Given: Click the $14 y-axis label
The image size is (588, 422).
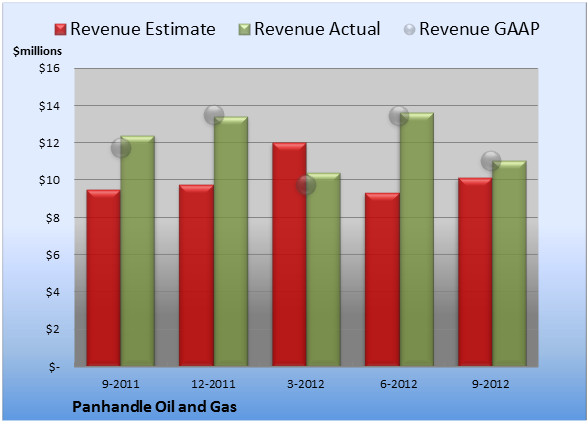Looking at the screenshot, I should [50, 106].
